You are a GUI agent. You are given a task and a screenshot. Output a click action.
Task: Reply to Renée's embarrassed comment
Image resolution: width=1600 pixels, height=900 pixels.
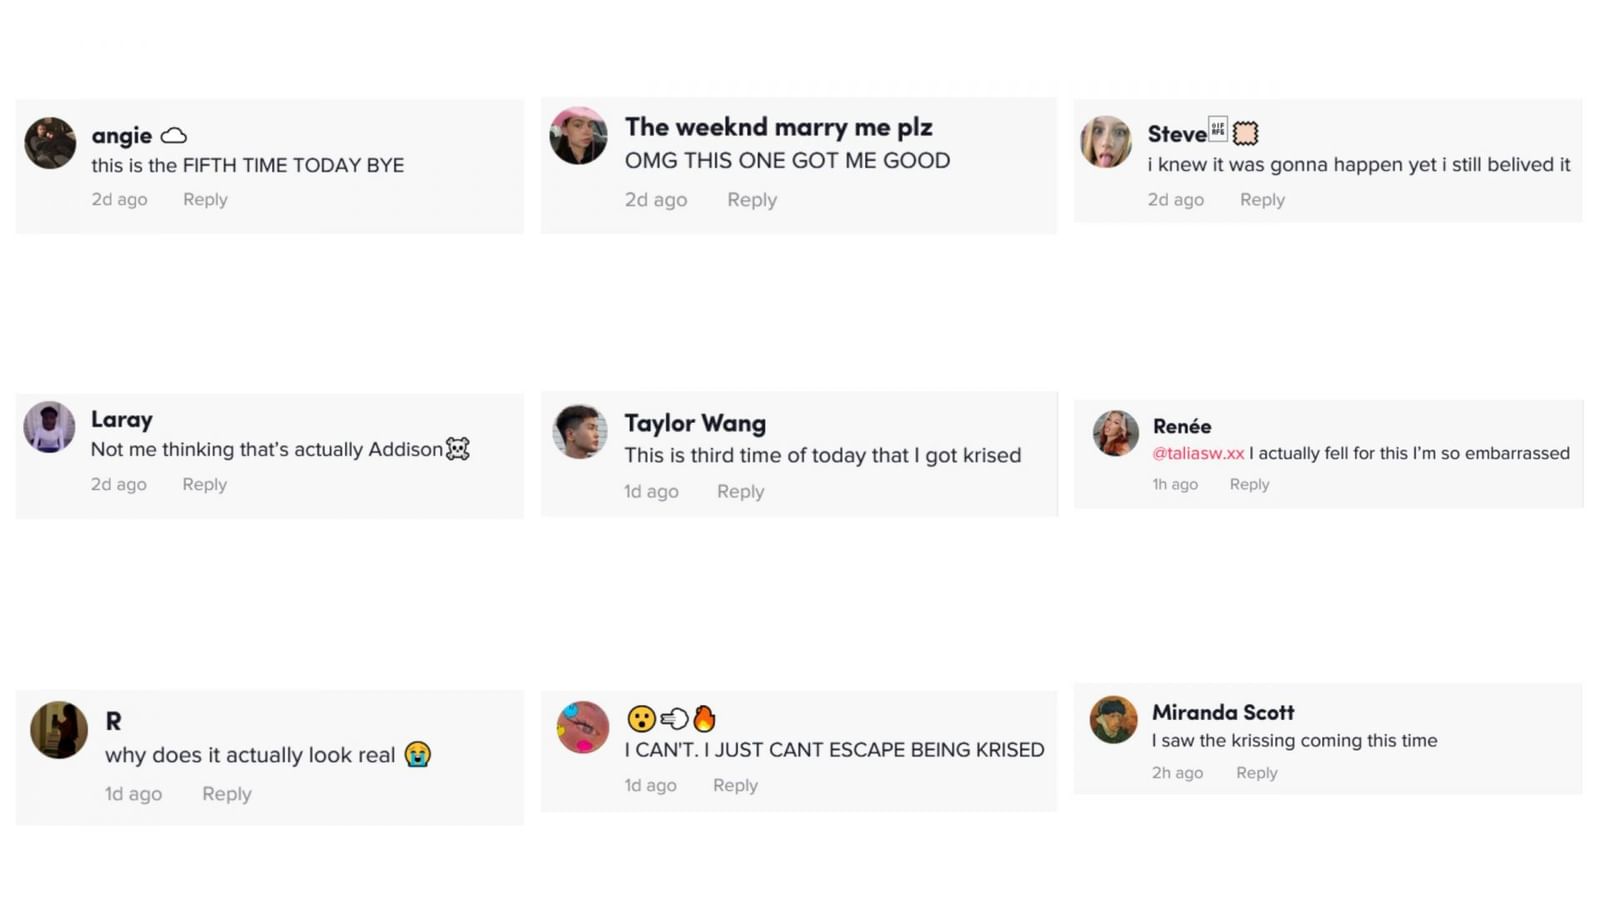(1249, 484)
